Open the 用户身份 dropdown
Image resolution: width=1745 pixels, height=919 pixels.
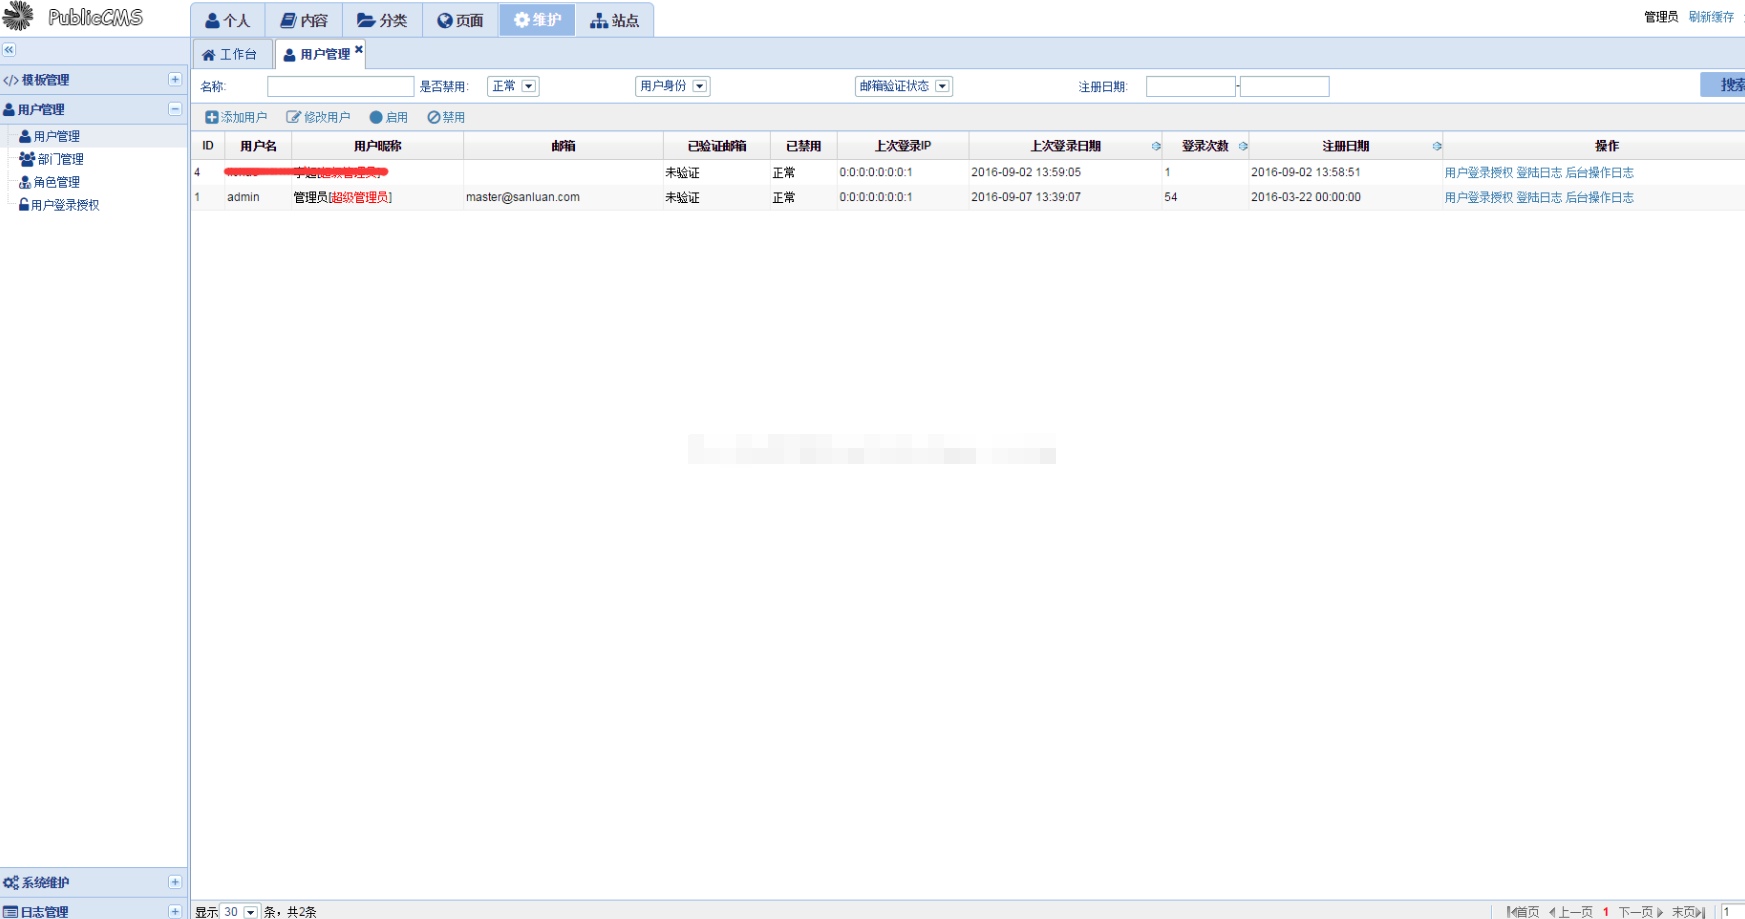tap(672, 86)
